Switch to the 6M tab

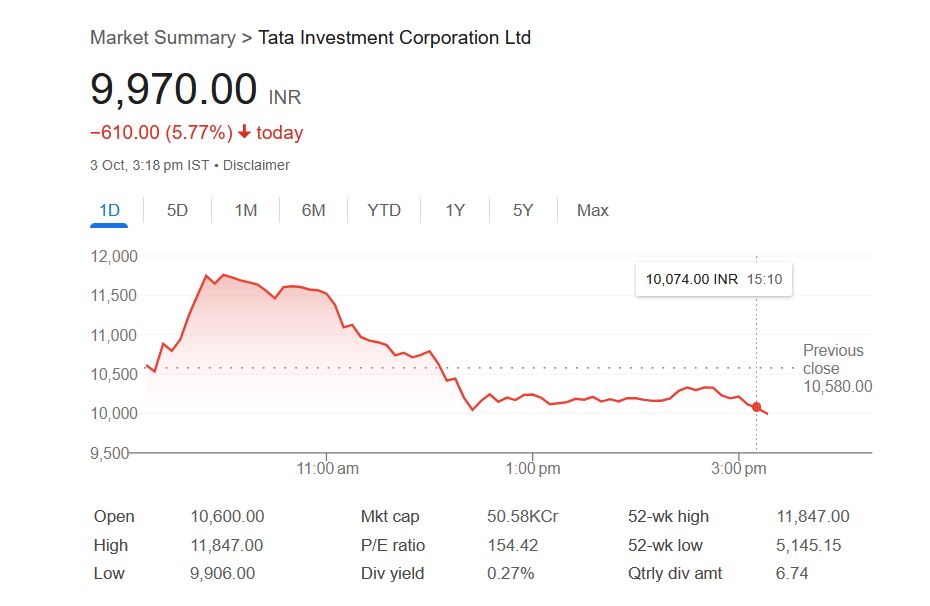pyautogui.click(x=314, y=210)
